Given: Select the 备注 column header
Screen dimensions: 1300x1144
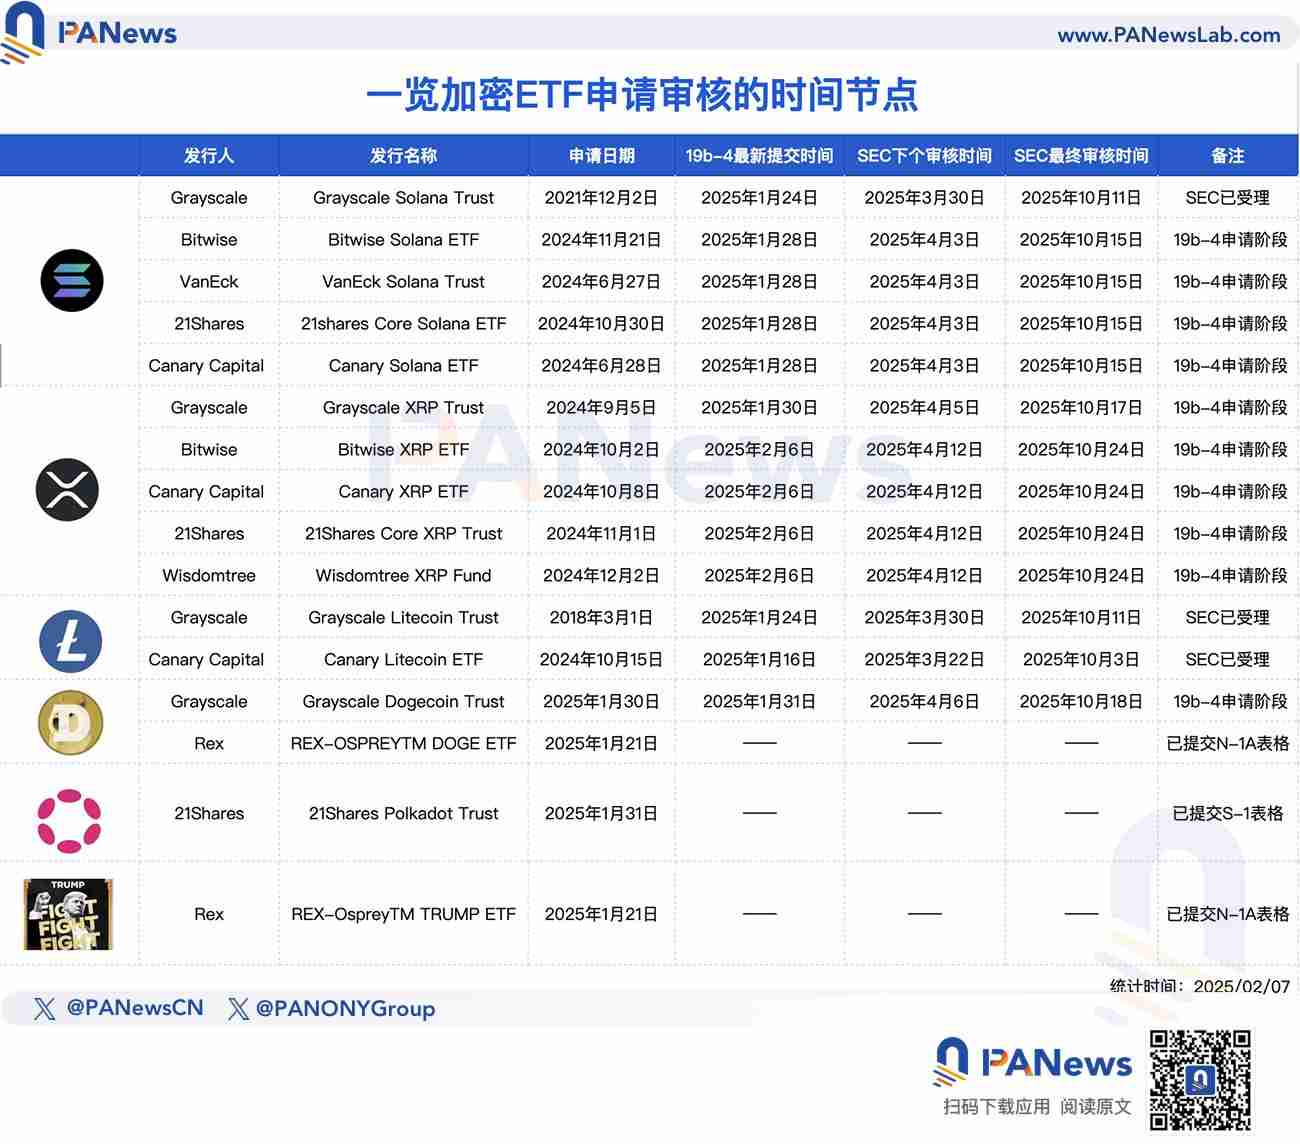Looking at the screenshot, I should pos(1228,156).
